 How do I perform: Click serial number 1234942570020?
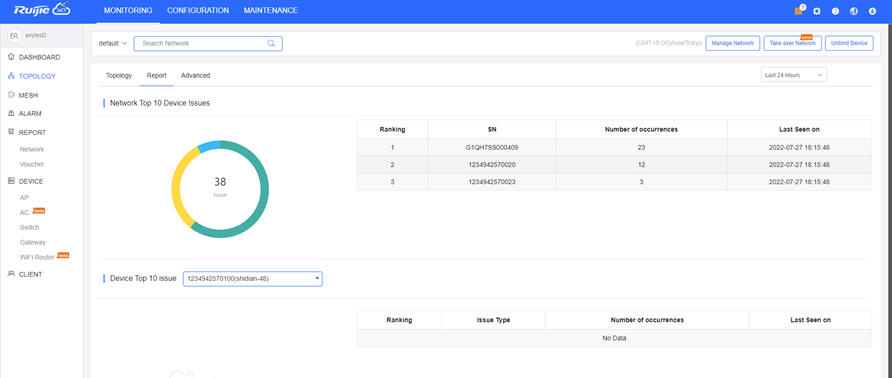click(492, 165)
